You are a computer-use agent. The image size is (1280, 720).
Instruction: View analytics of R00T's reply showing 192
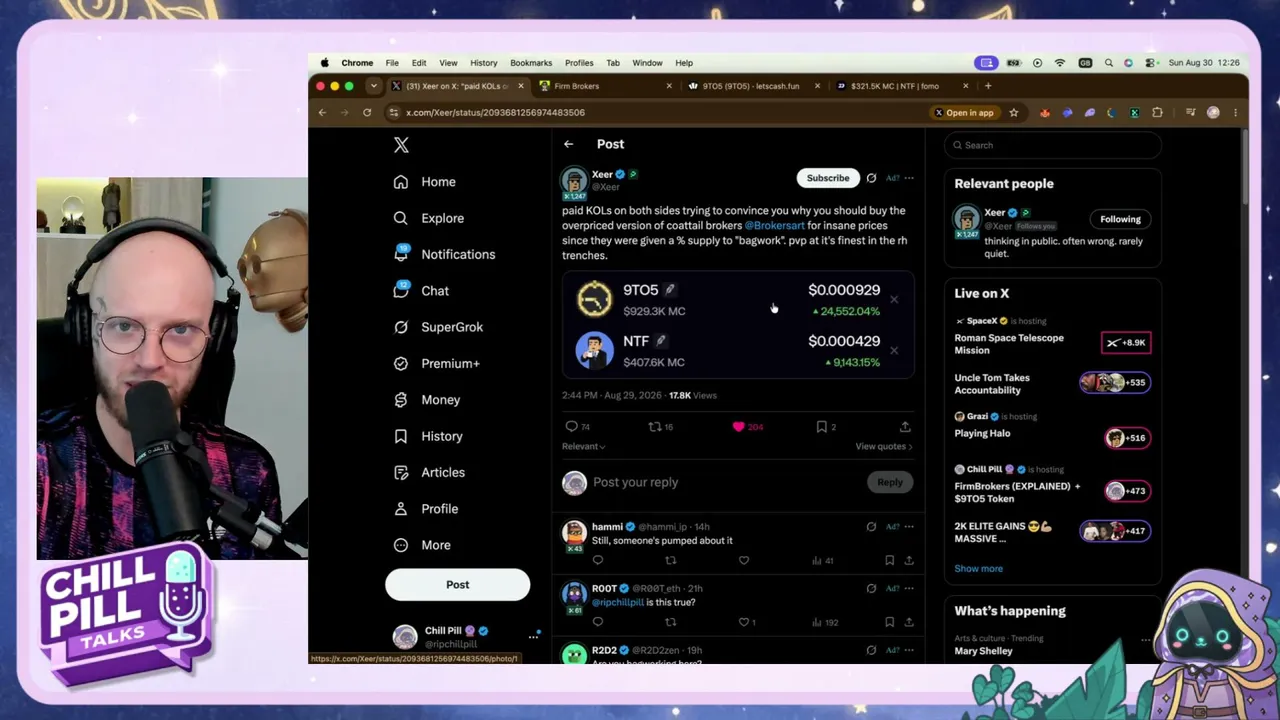tap(824, 622)
